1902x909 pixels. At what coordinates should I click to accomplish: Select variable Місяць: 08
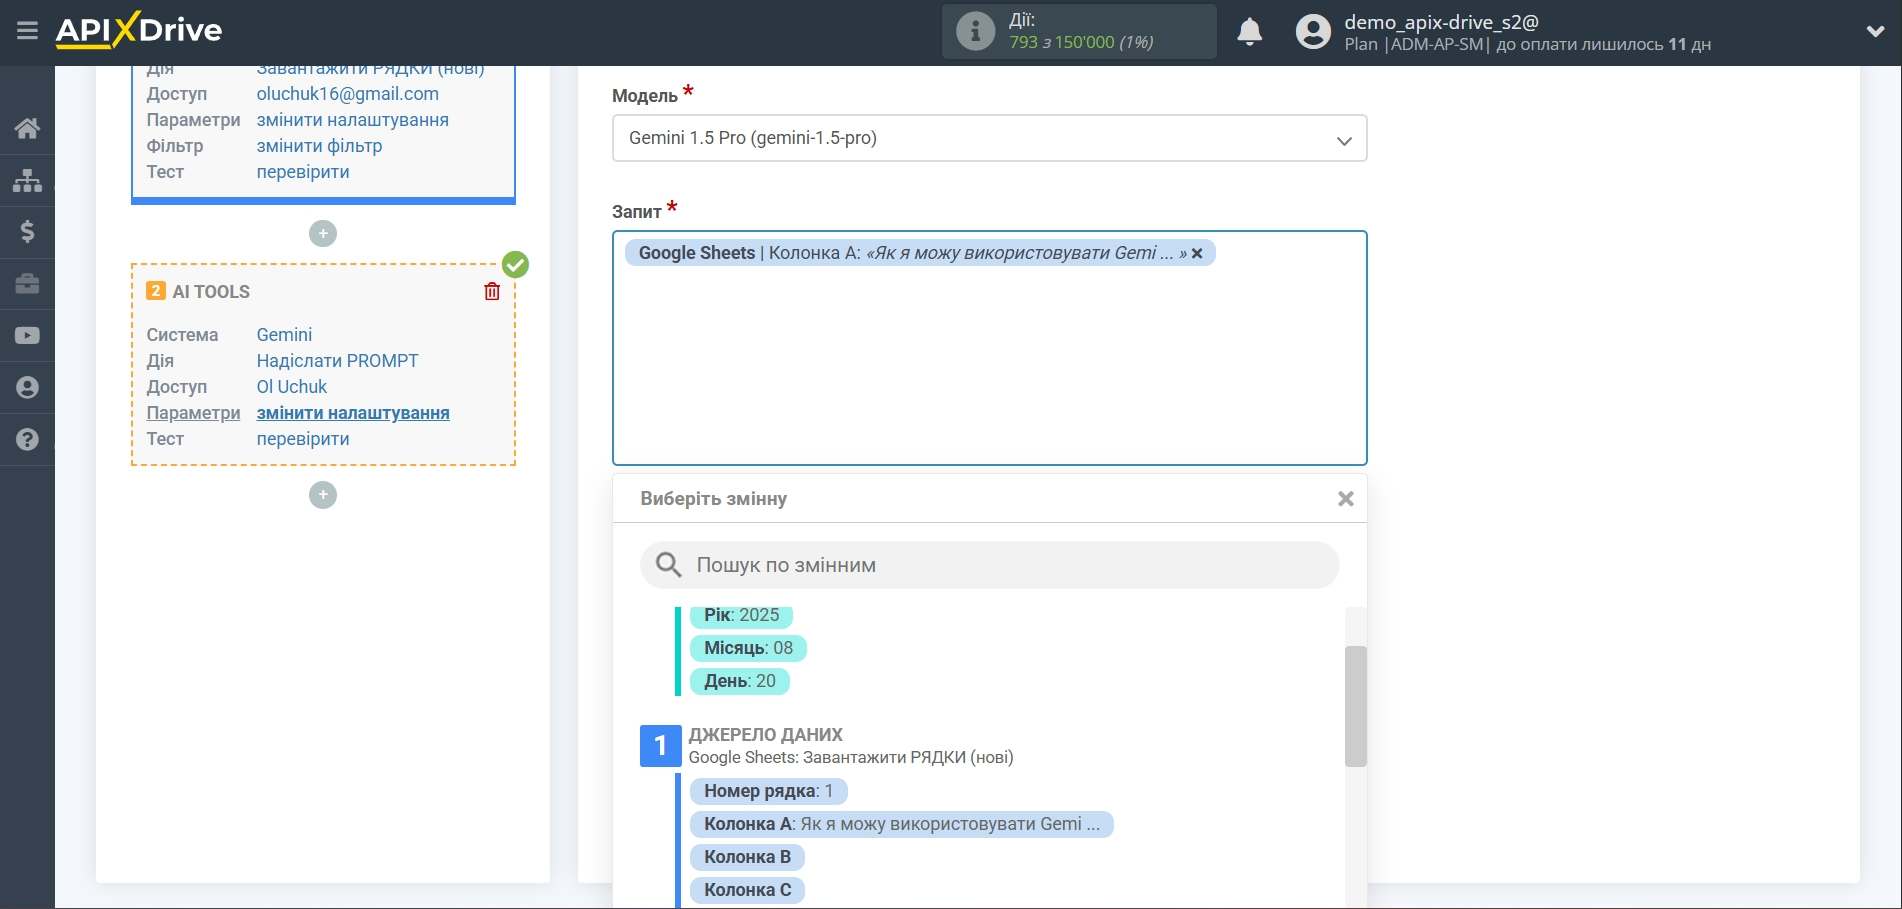point(748,648)
